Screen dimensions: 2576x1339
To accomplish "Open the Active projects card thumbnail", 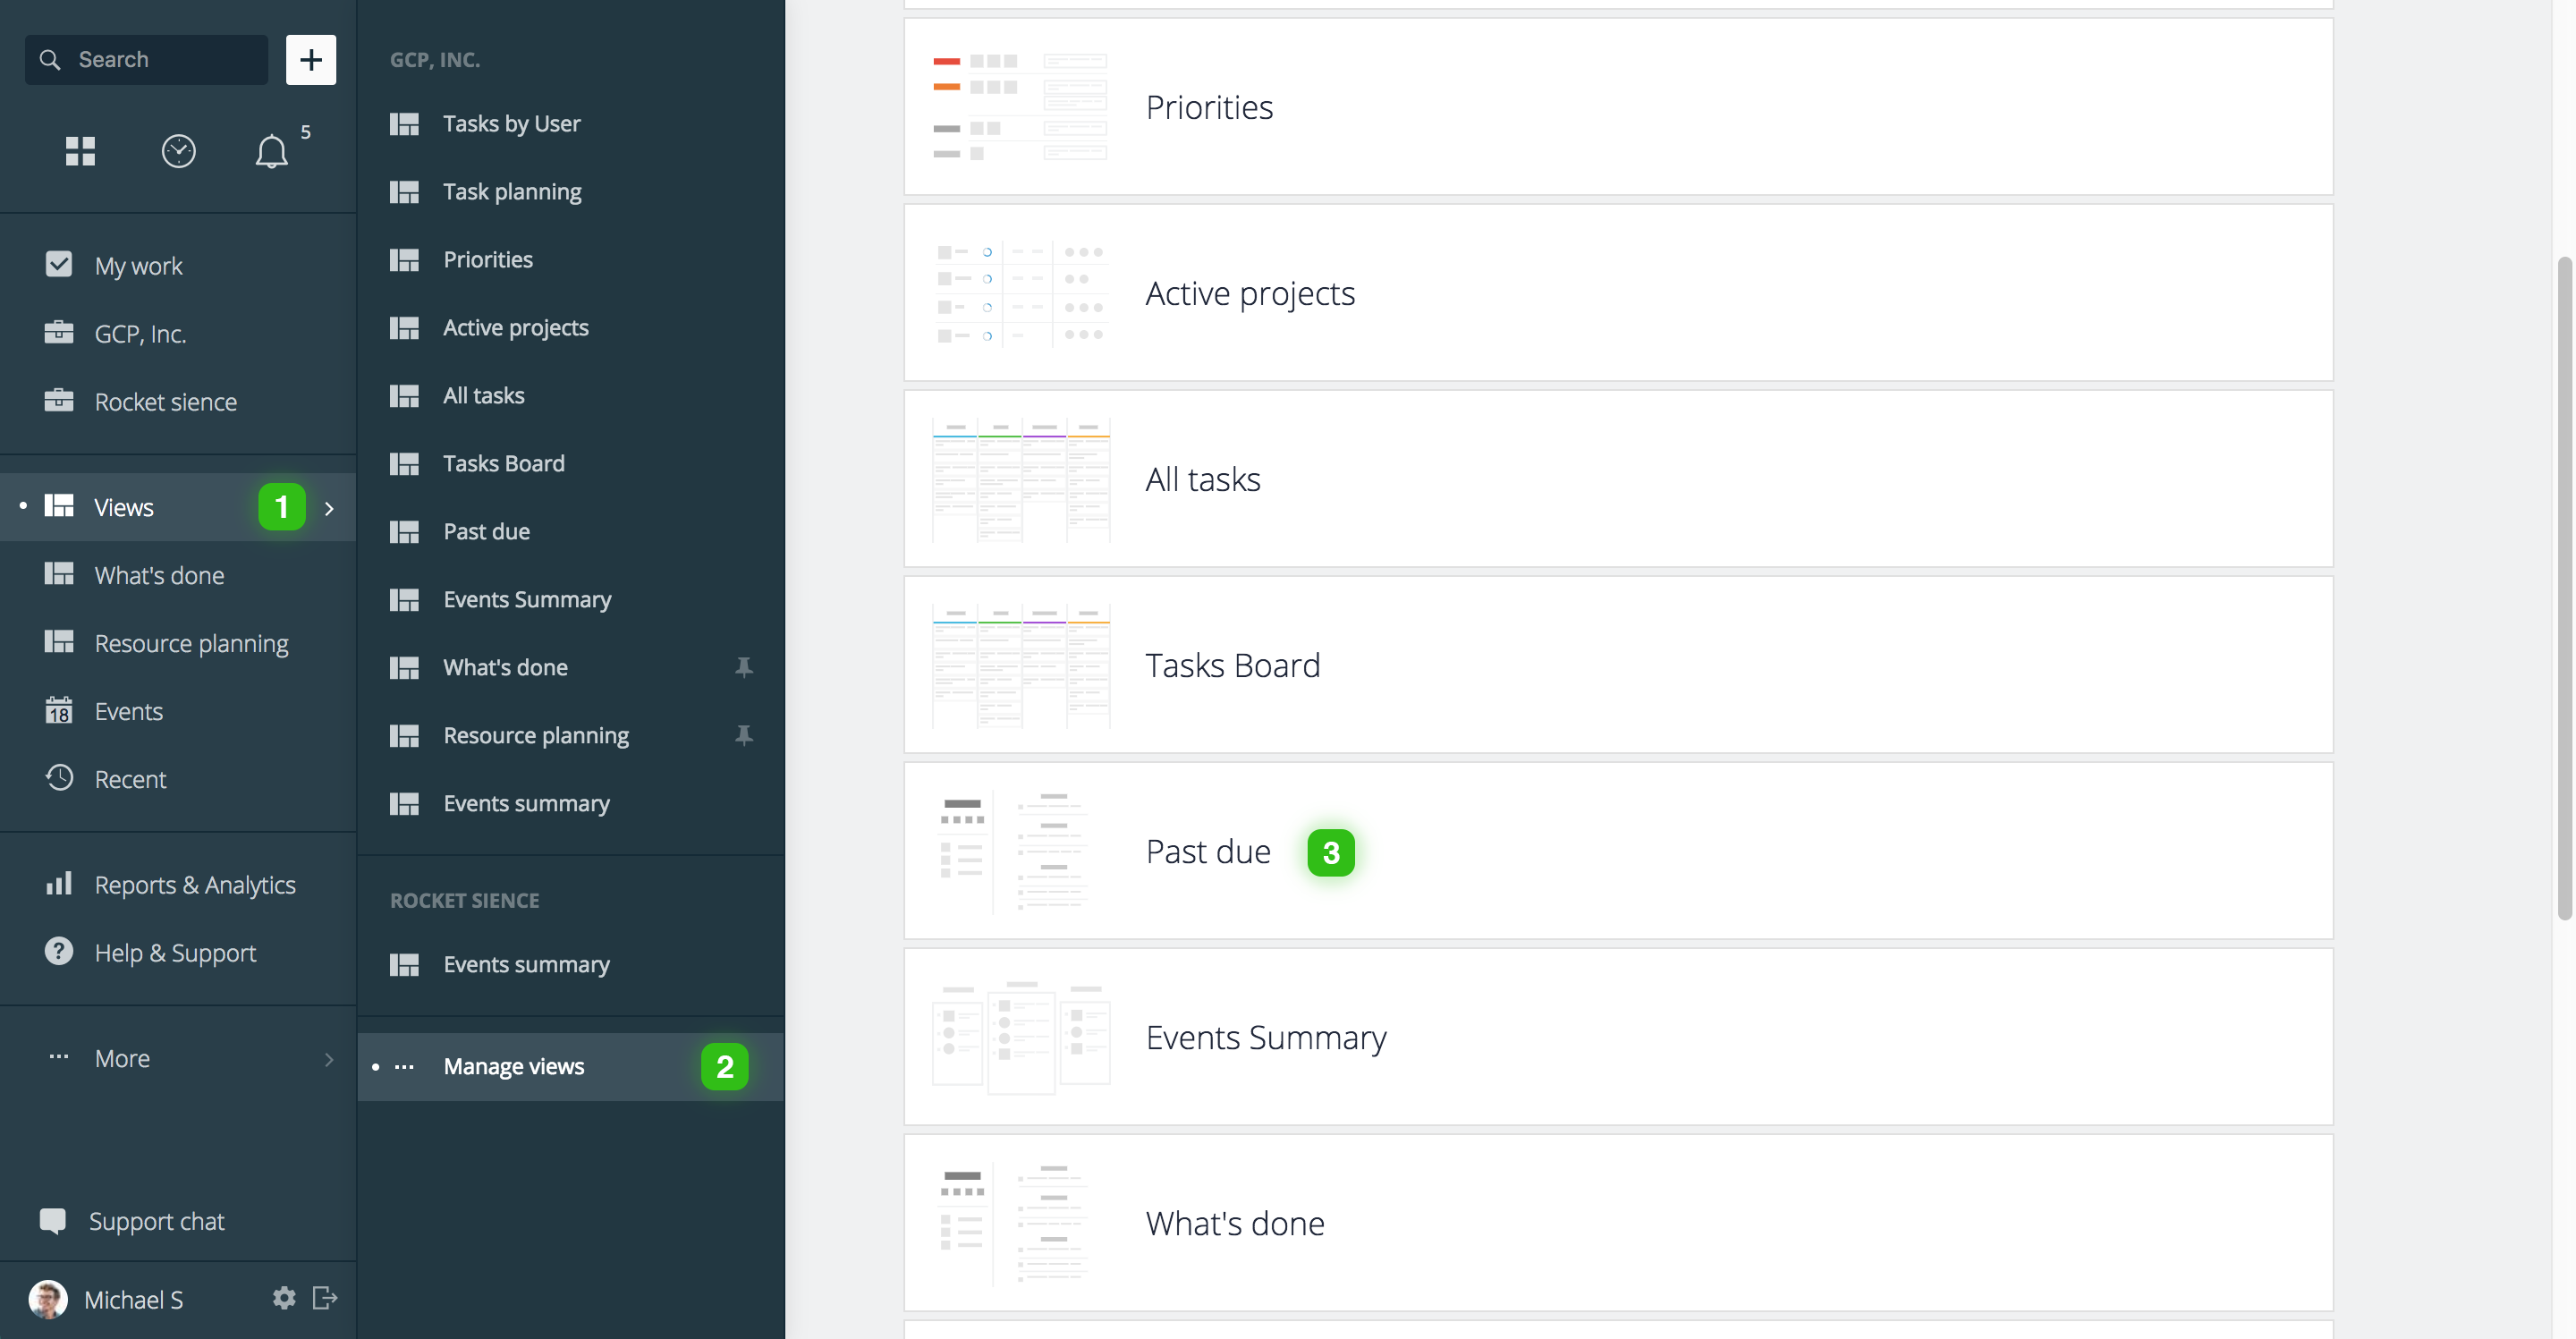I will (1020, 293).
